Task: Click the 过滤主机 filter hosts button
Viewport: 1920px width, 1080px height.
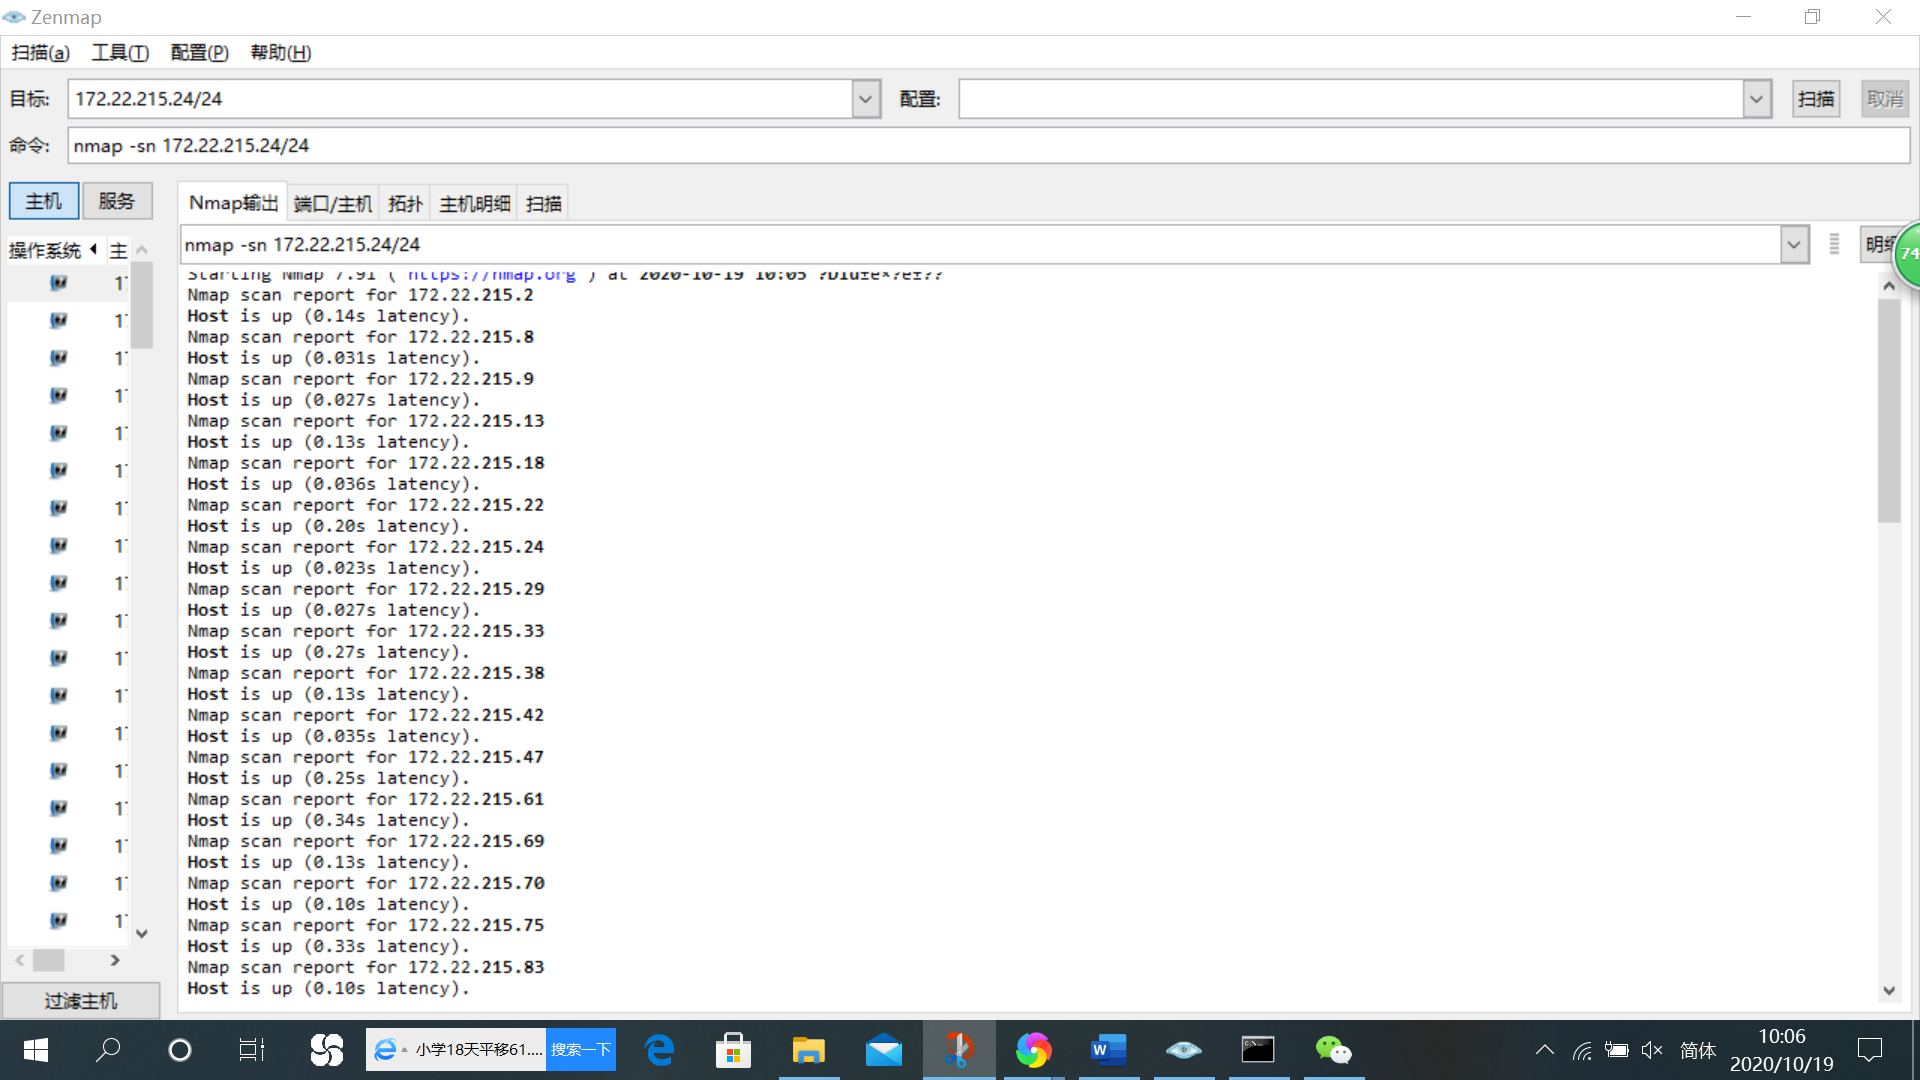Action: pyautogui.click(x=80, y=1001)
